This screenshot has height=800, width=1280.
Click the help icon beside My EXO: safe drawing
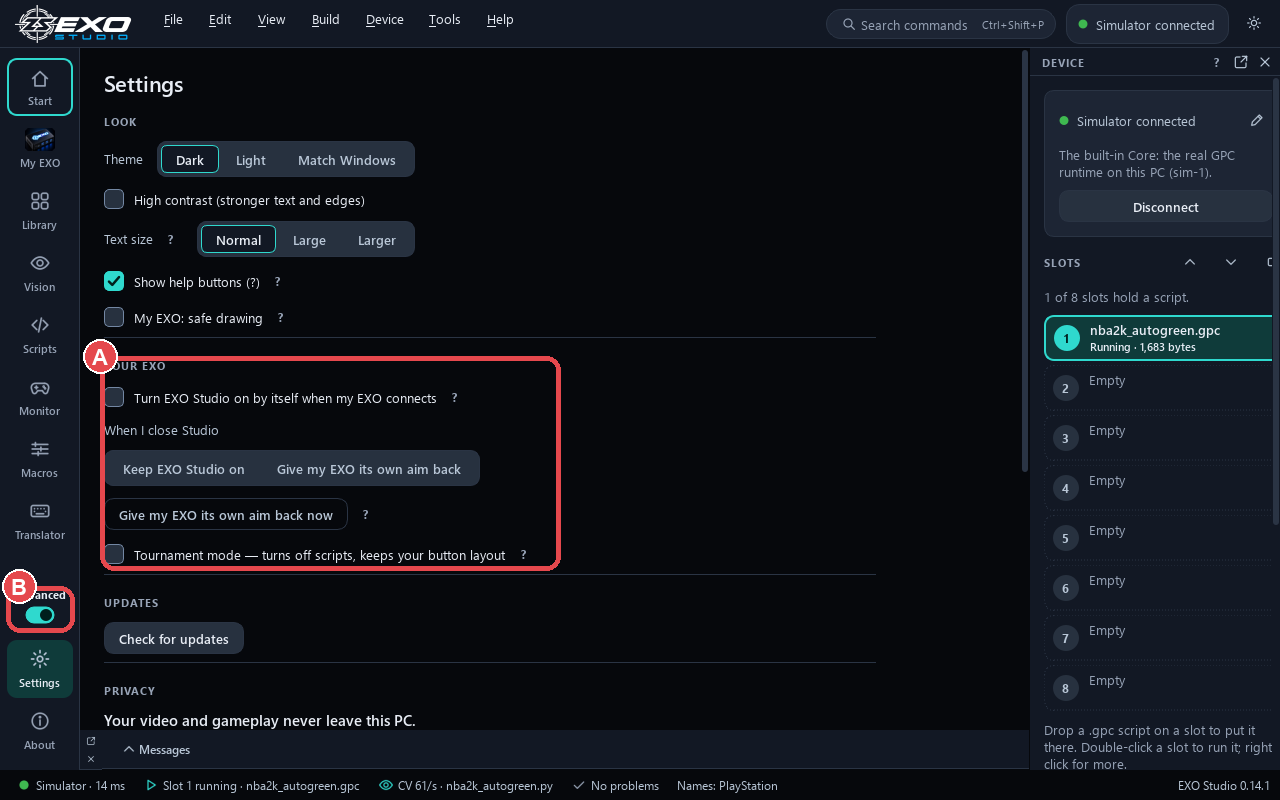click(281, 318)
